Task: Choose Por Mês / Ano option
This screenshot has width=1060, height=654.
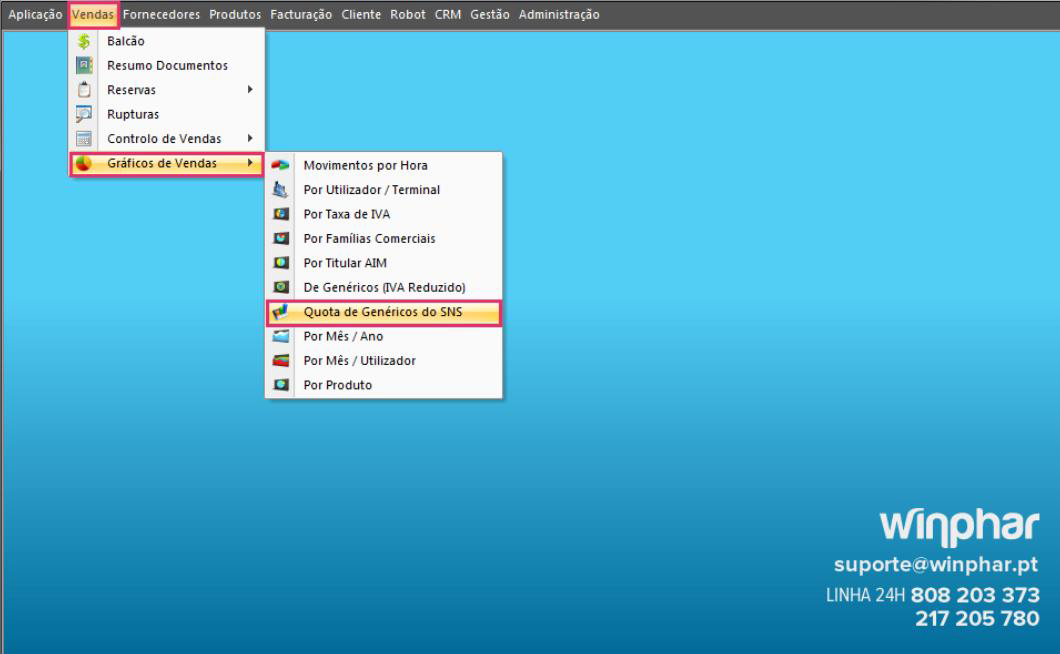Action: (384, 336)
